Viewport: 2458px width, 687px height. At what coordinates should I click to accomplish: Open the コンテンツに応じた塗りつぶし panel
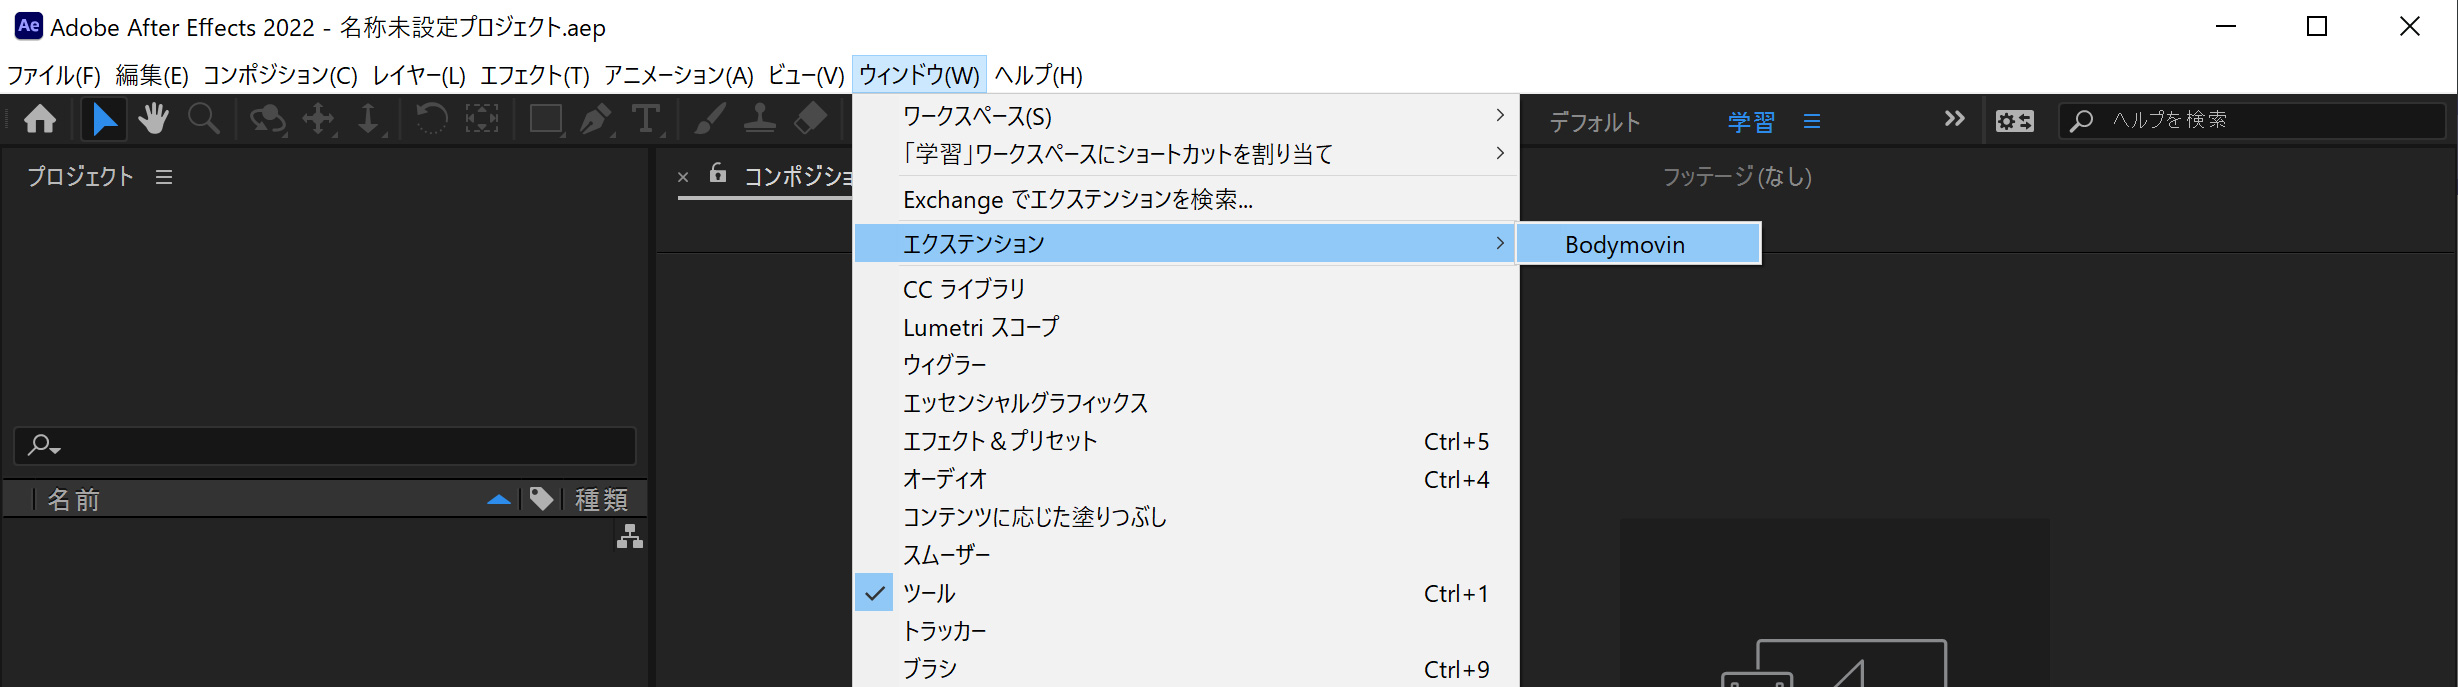[1186, 517]
